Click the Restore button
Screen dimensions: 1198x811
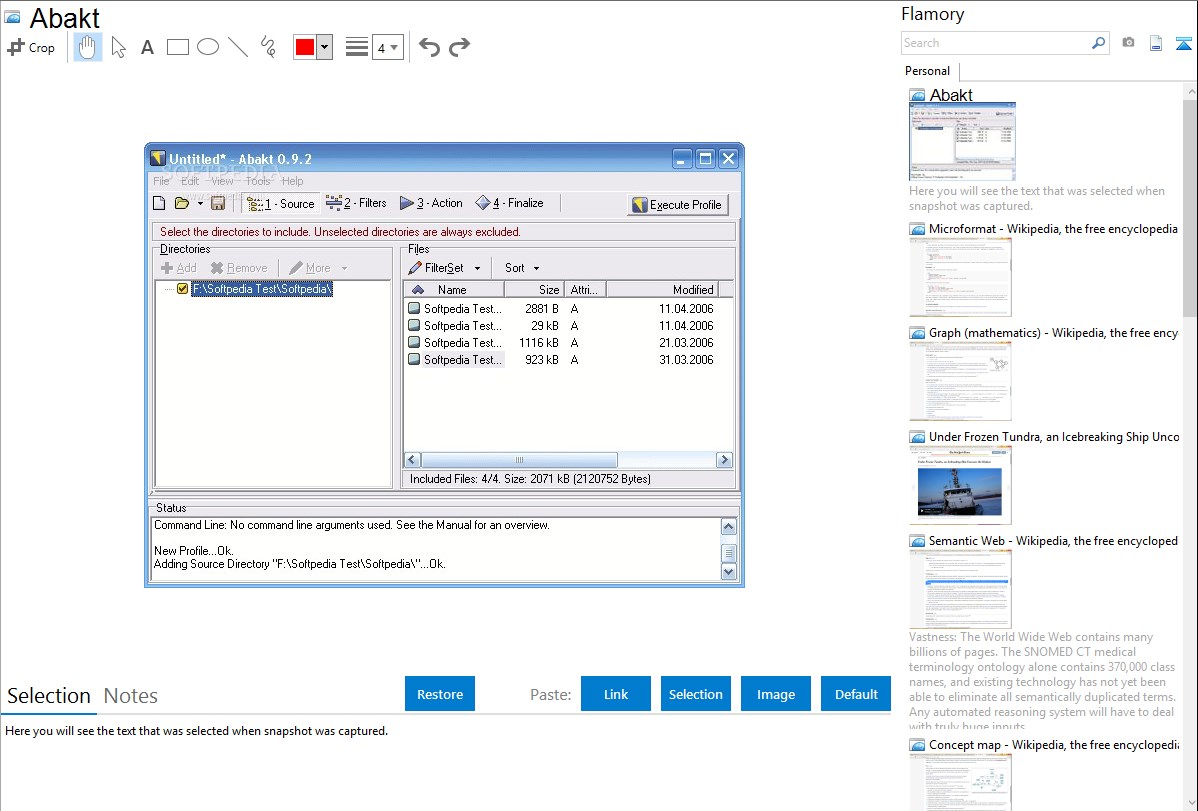pyautogui.click(x=440, y=694)
